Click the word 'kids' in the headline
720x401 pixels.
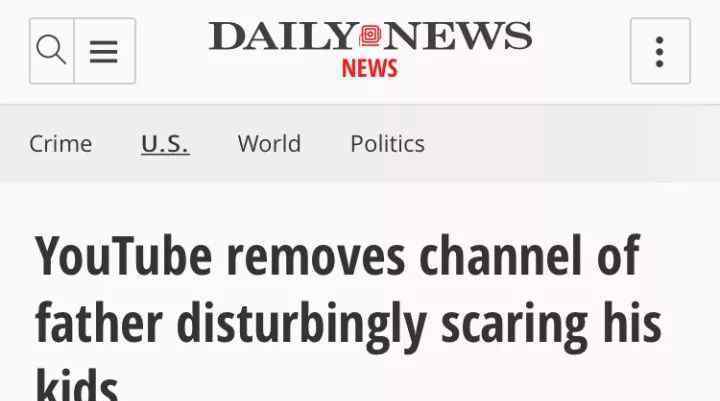[77, 385]
